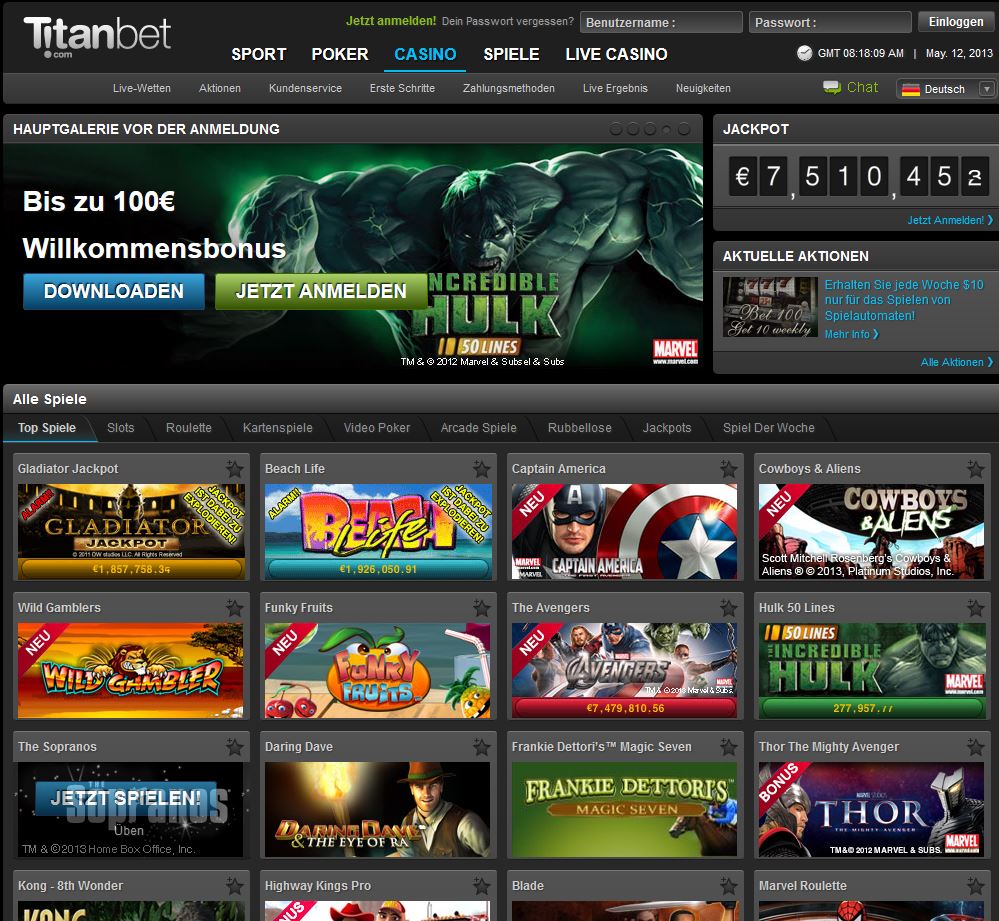This screenshot has width=999, height=921.
Task: Select the fourth banner gallery dot
Action: coord(666,129)
